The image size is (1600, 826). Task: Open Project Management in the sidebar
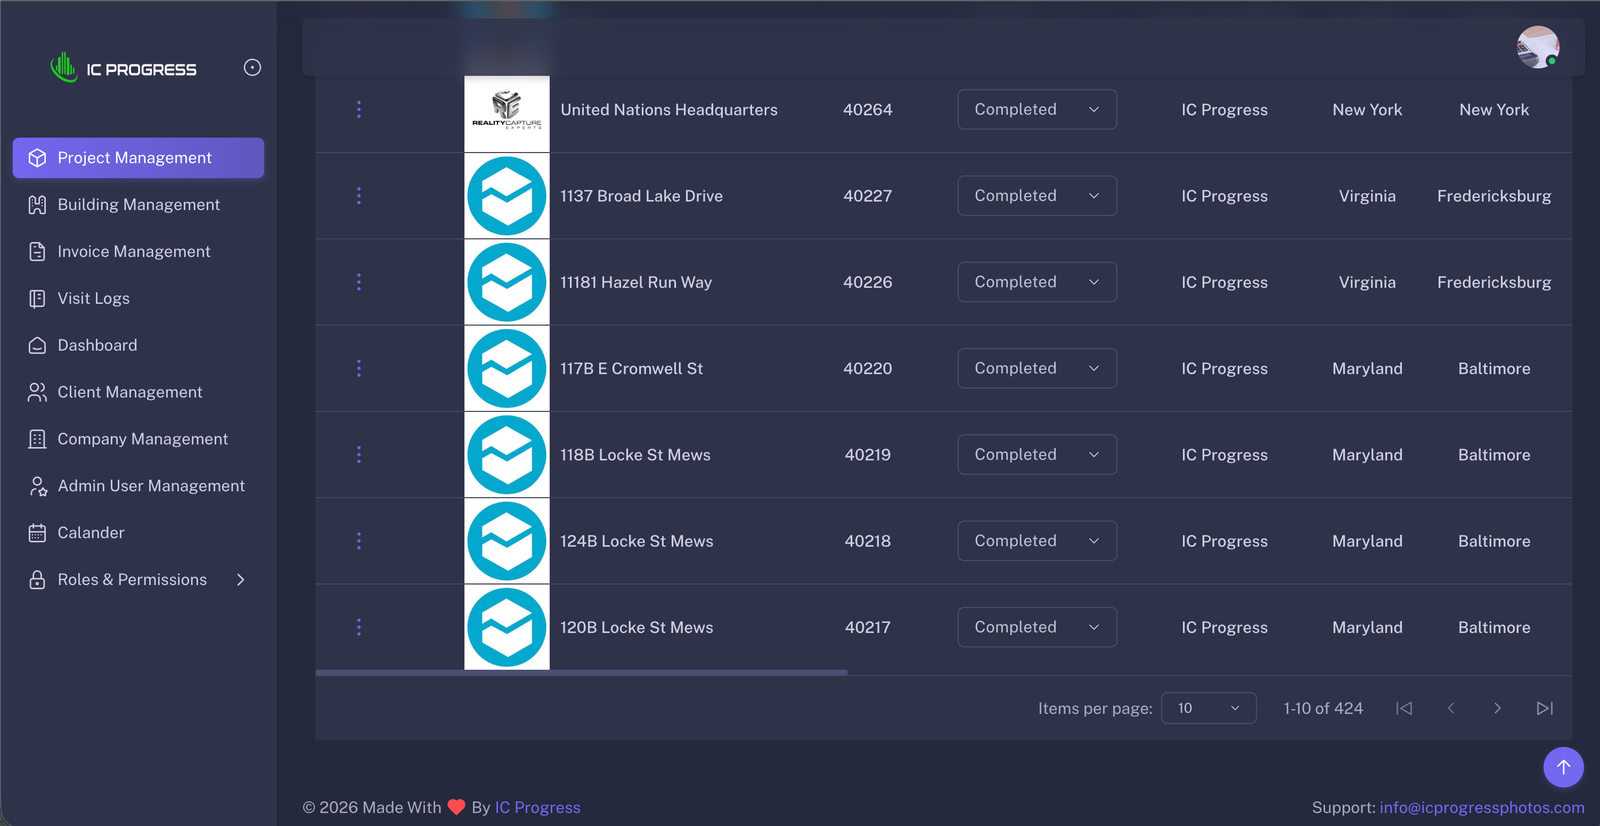[138, 158]
